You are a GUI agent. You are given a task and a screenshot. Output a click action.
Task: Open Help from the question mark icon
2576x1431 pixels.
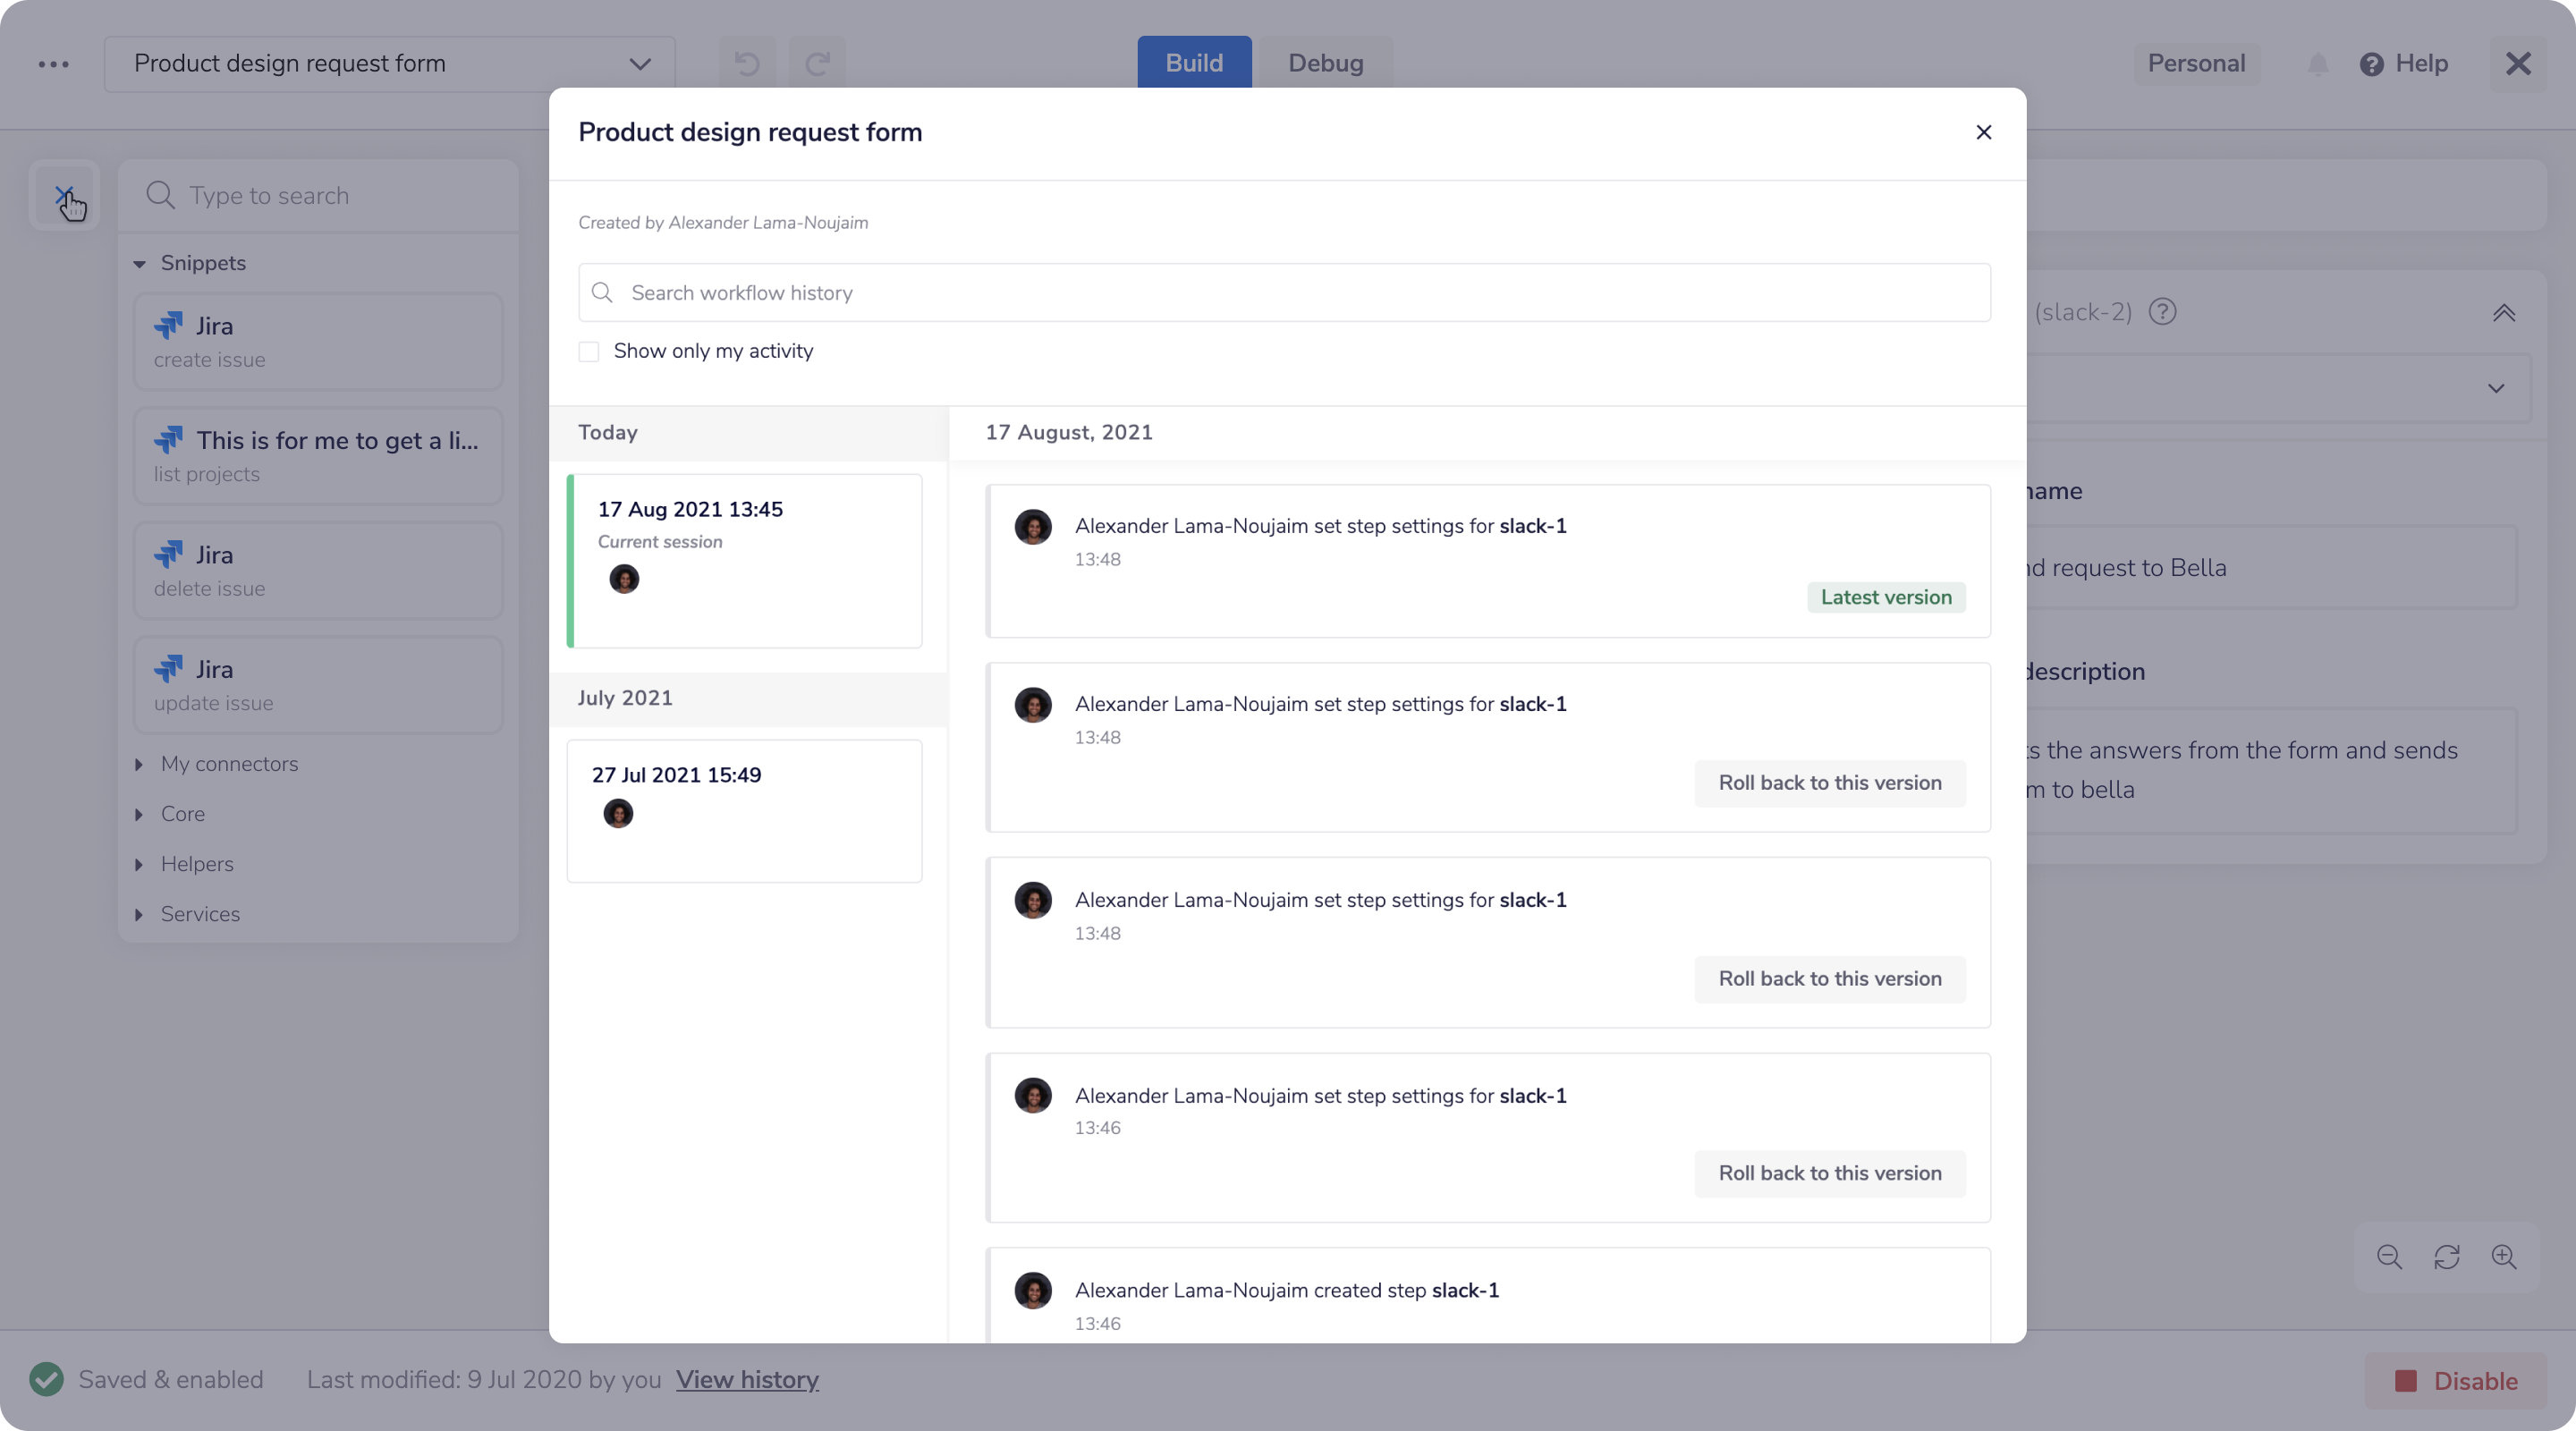[2371, 64]
